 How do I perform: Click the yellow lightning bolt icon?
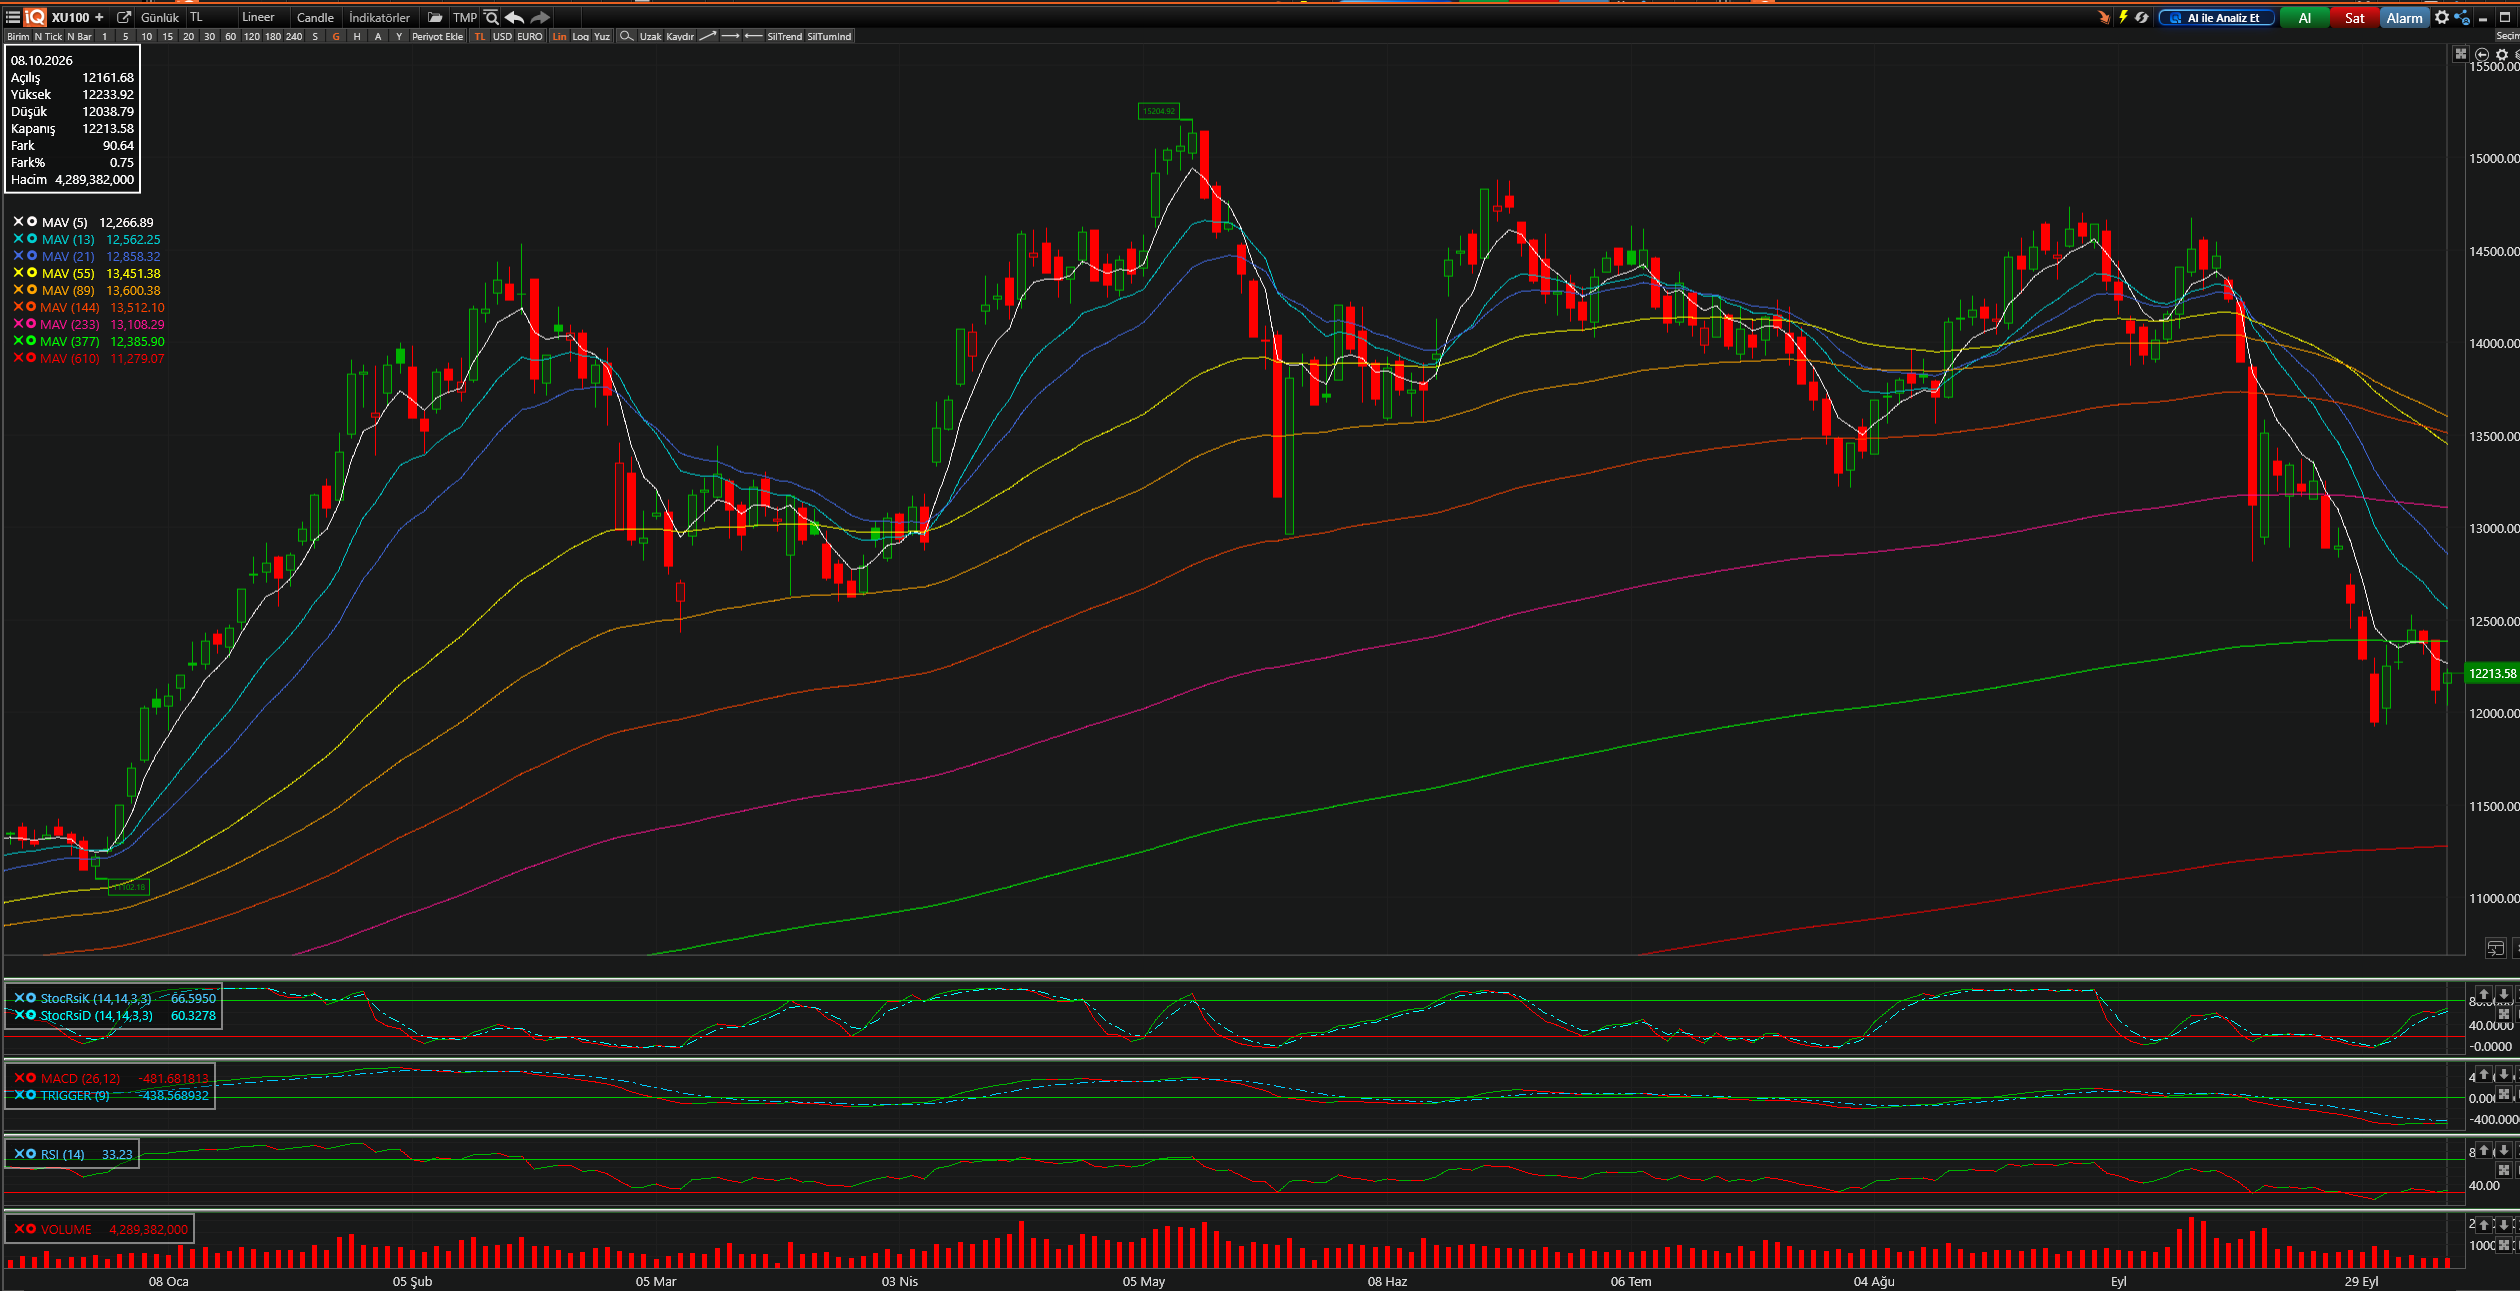[x=2122, y=17]
